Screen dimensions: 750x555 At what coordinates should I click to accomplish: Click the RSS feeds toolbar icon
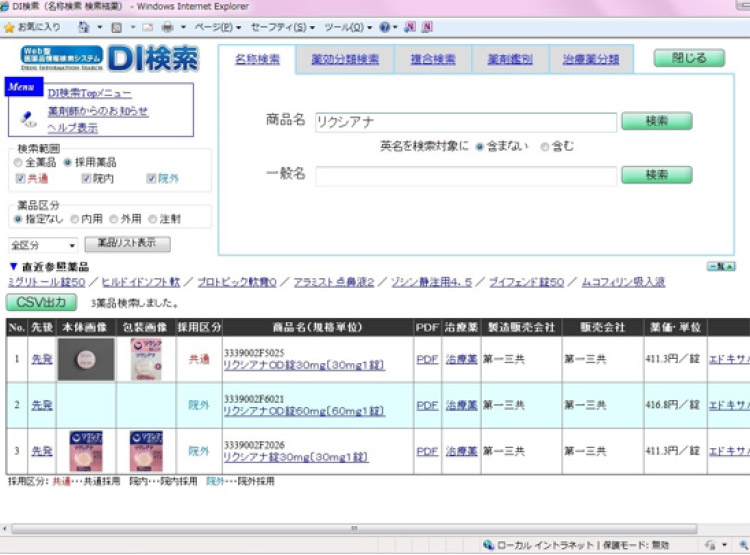coord(117,26)
